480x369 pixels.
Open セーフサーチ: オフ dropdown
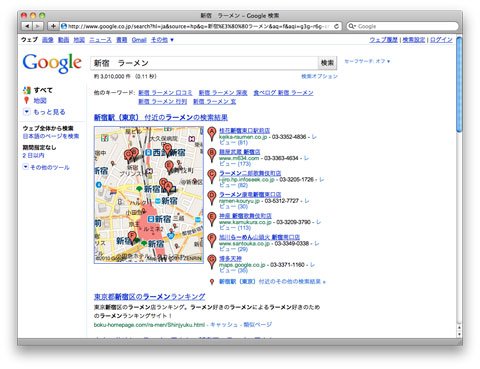367,61
